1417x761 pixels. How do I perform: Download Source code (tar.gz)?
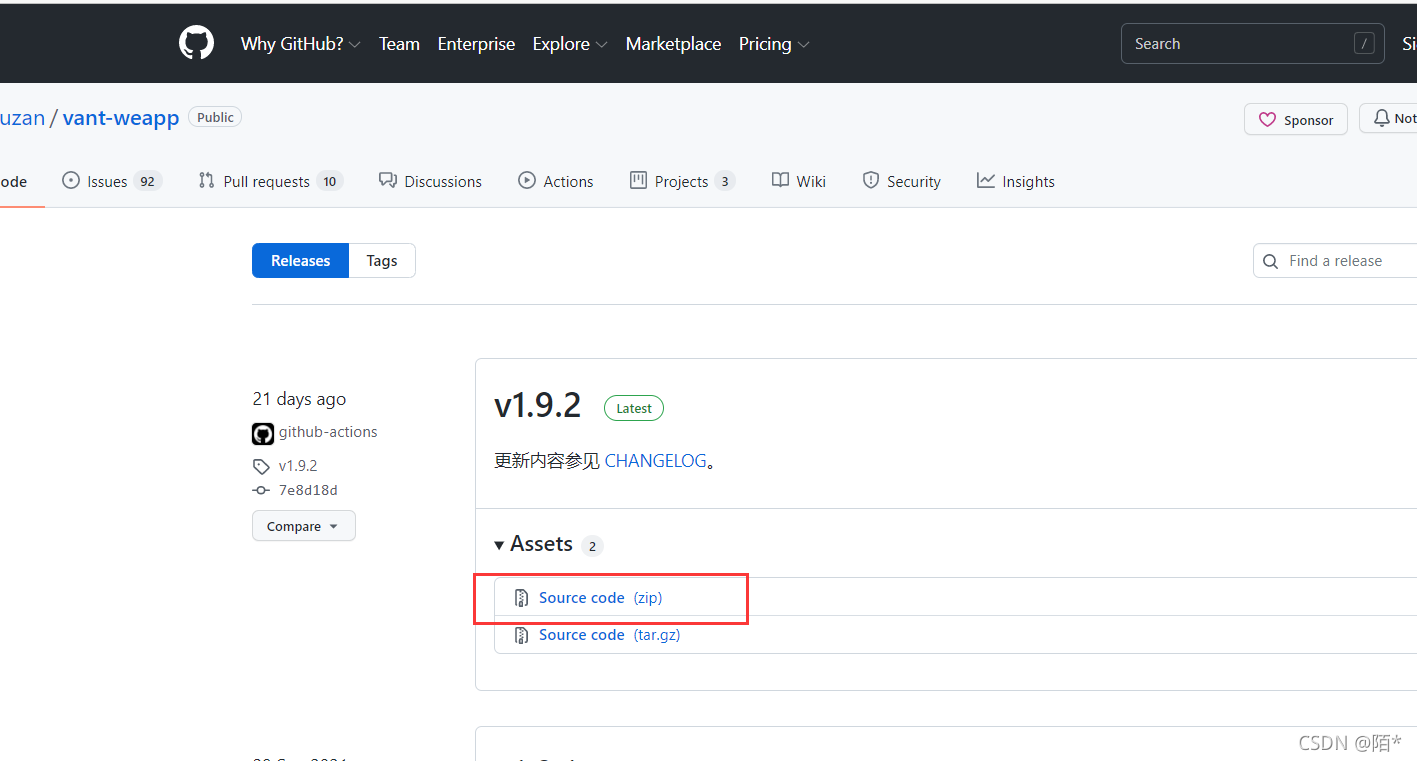point(609,634)
